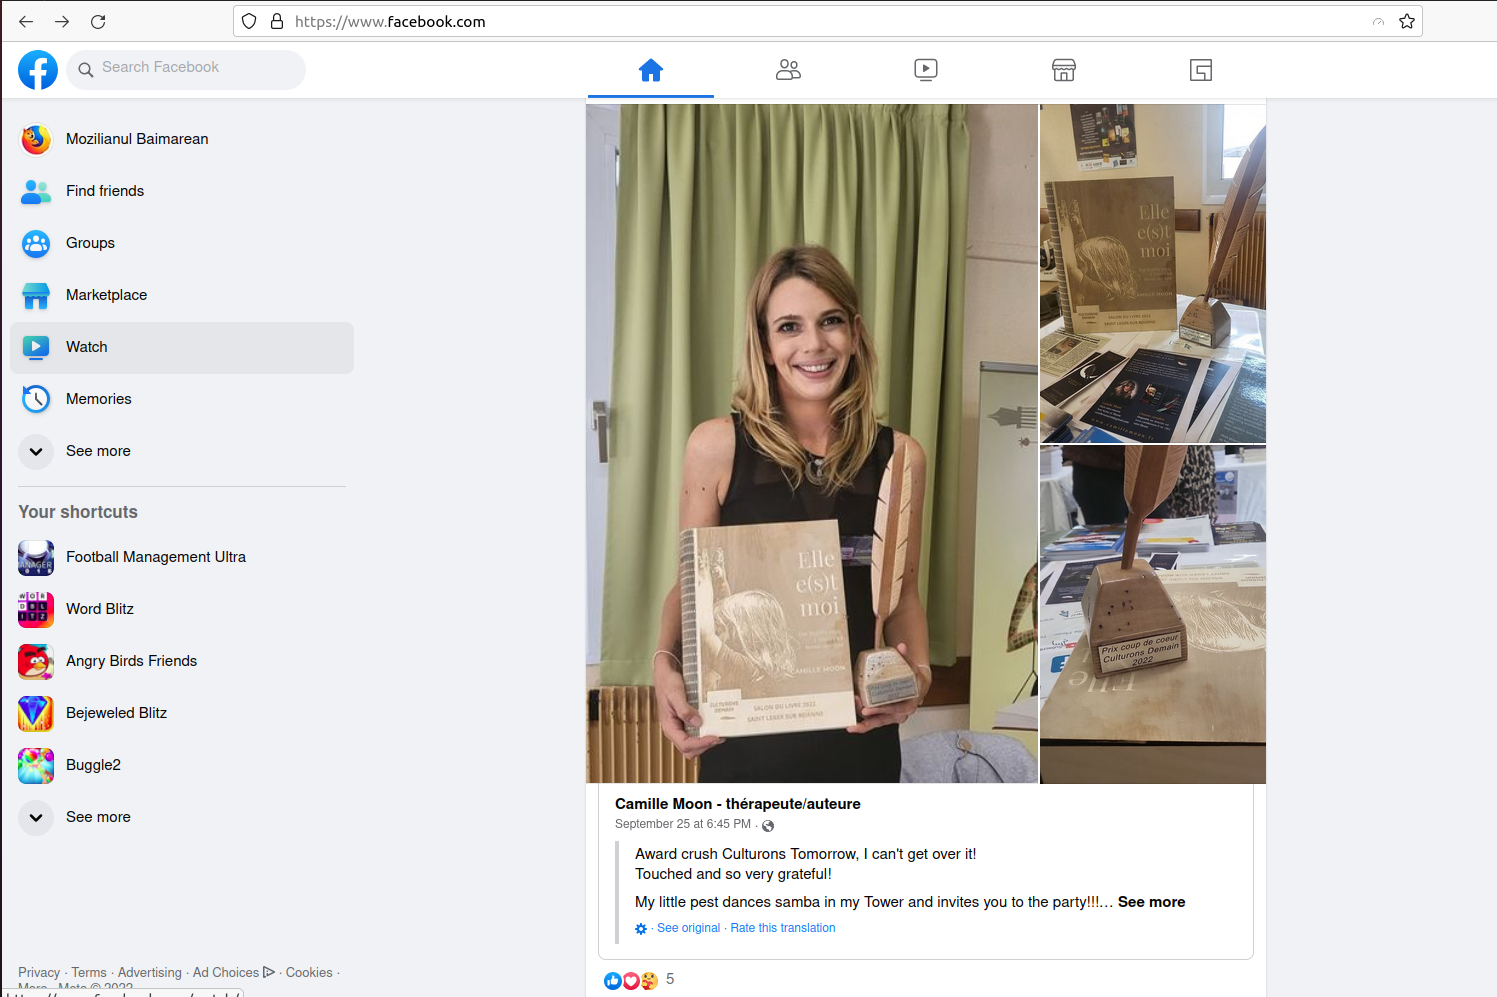Image resolution: width=1497 pixels, height=997 pixels.
Task: Click the See original translation link
Action: click(x=688, y=928)
